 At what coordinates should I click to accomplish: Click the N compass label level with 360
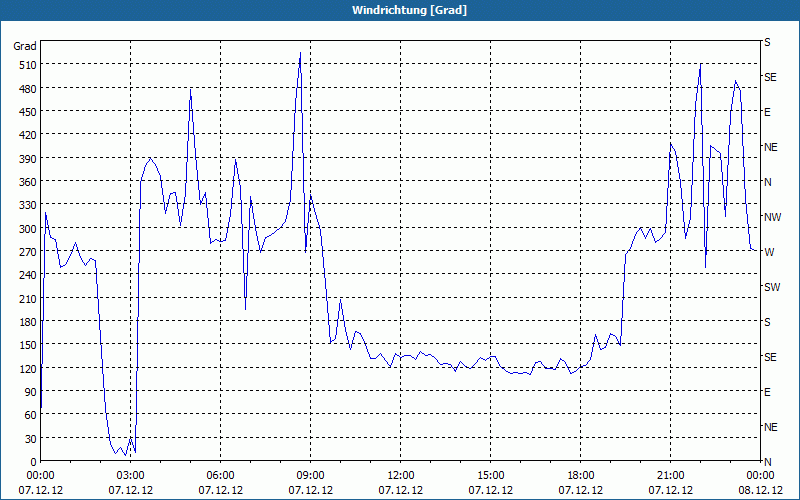tap(768, 182)
